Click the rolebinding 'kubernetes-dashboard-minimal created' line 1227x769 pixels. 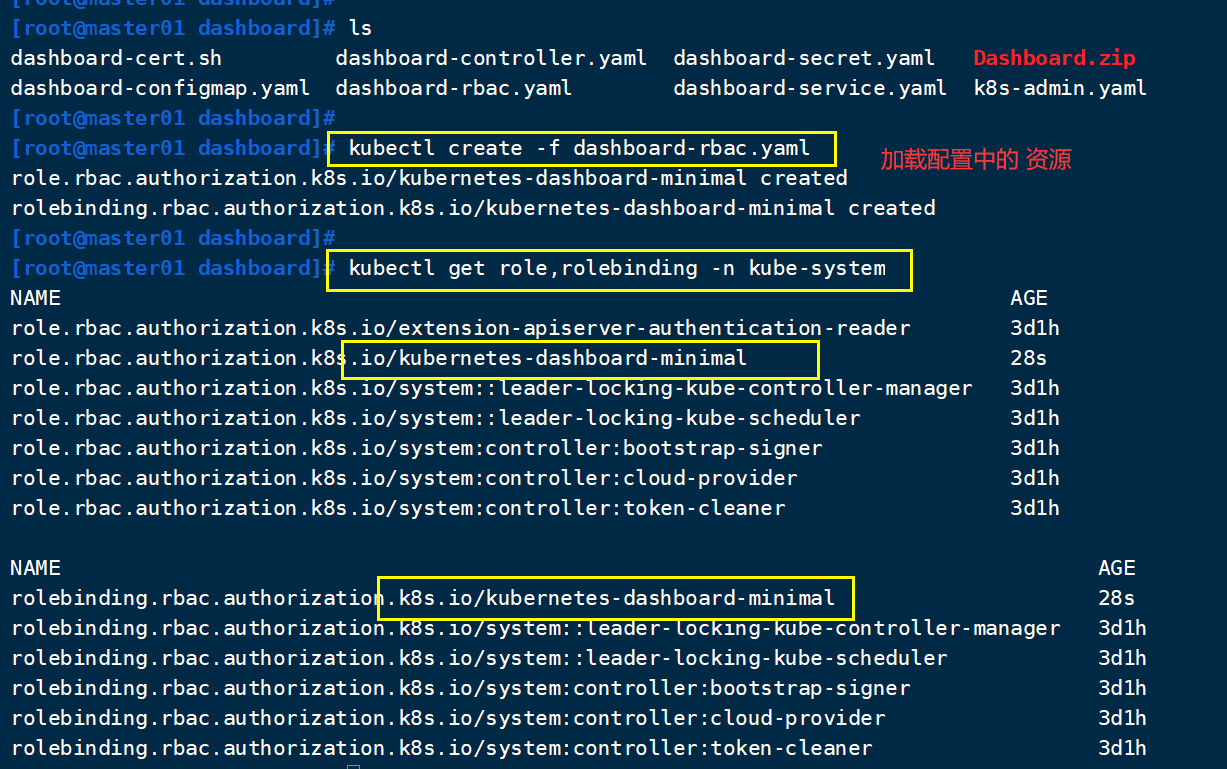pos(473,208)
